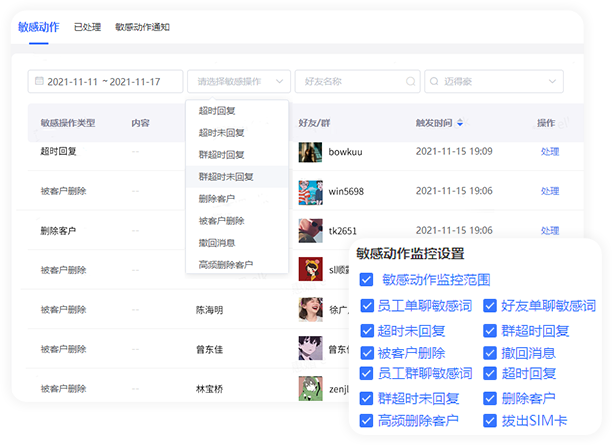Click the sort arrows beside 触发时间

[460, 123]
